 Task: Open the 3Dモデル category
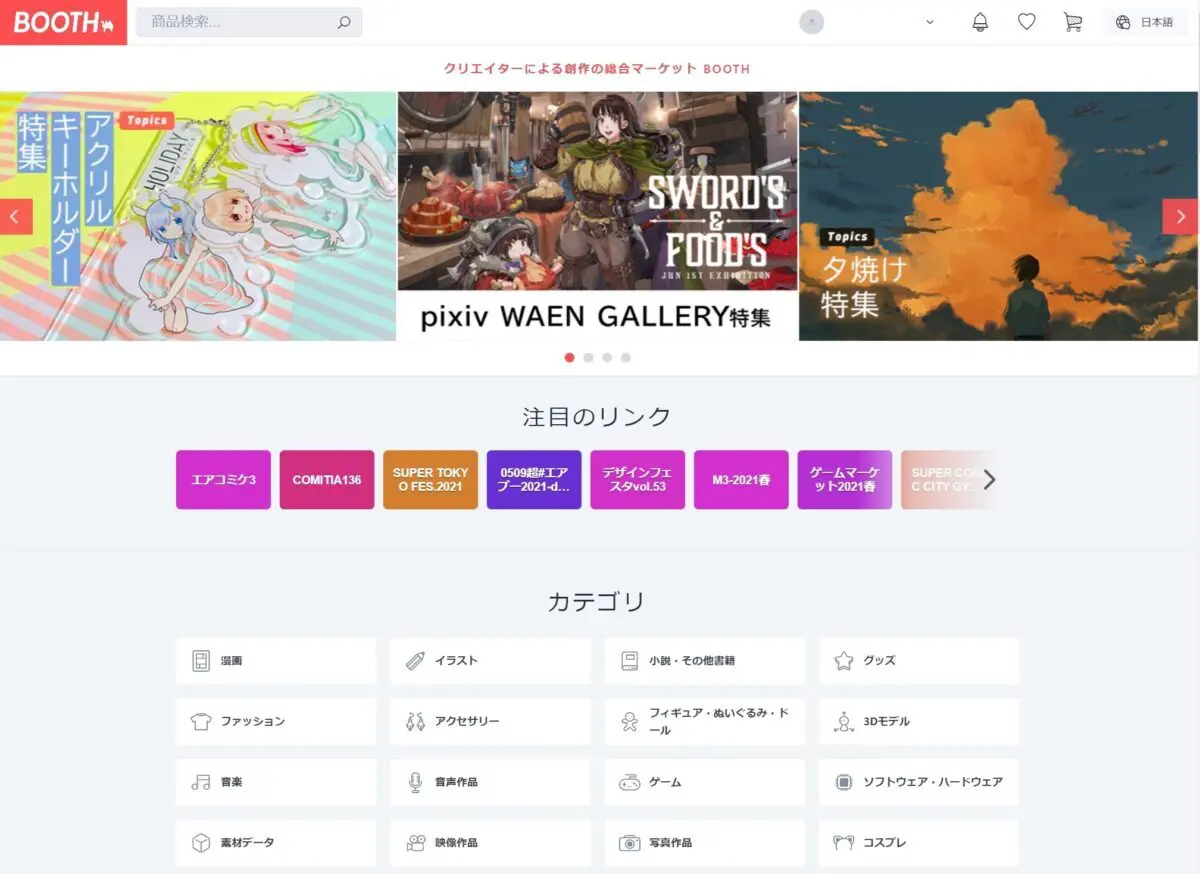click(919, 721)
